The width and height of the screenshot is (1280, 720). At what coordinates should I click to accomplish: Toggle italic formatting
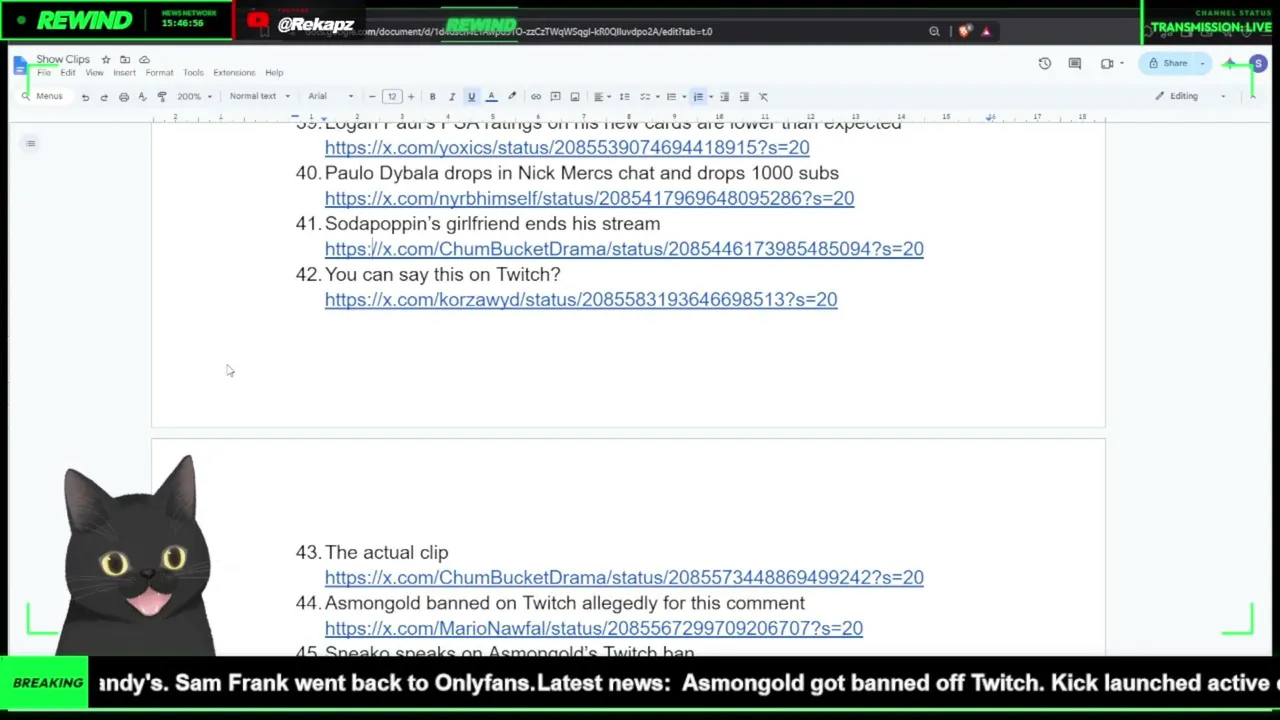452,97
